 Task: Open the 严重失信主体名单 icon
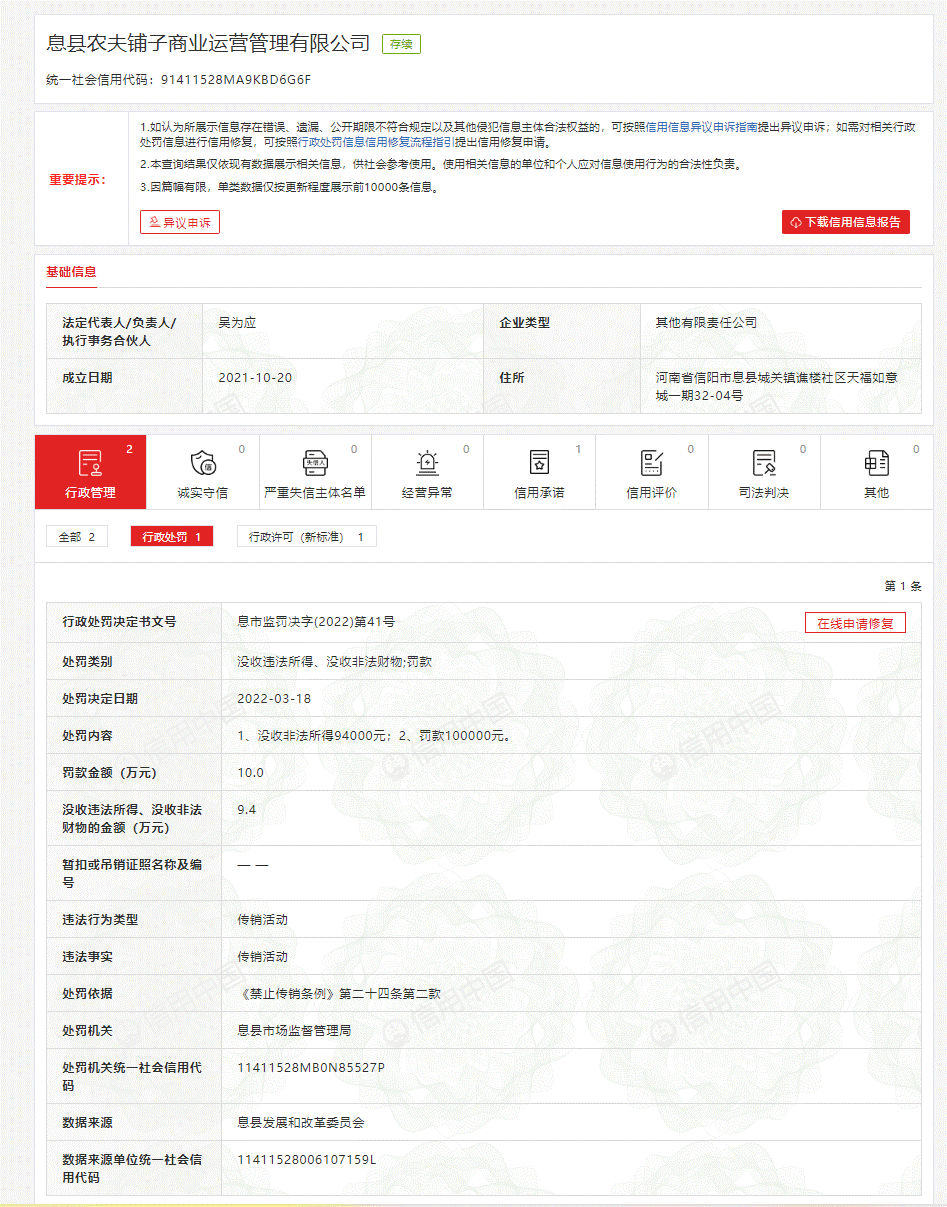pos(315,463)
